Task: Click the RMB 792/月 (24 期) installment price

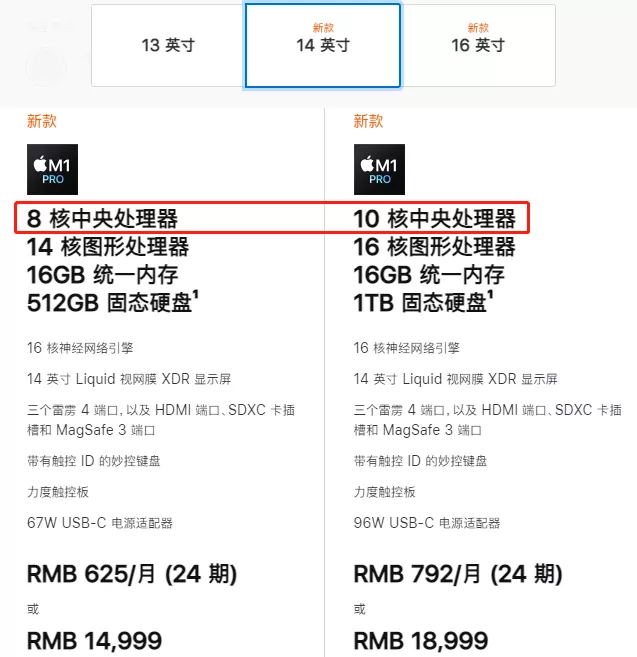Action: click(x=458, y=574)
